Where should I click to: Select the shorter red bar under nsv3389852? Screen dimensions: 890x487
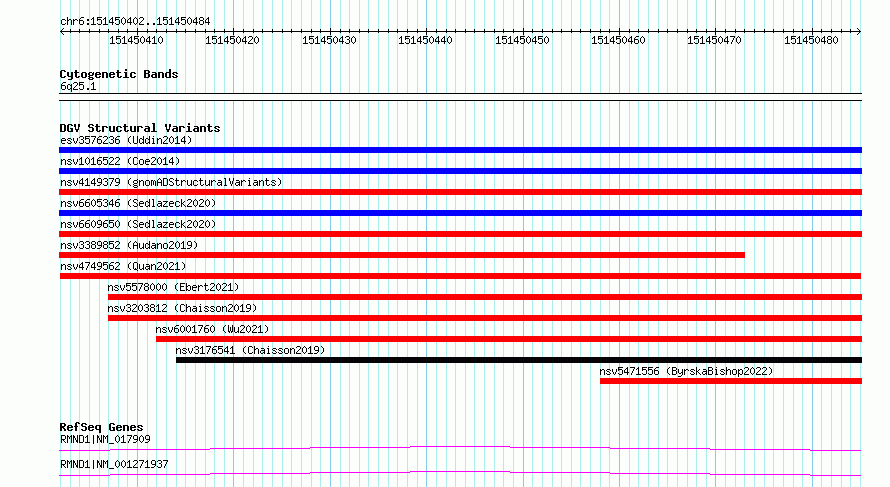click(402, 255)
